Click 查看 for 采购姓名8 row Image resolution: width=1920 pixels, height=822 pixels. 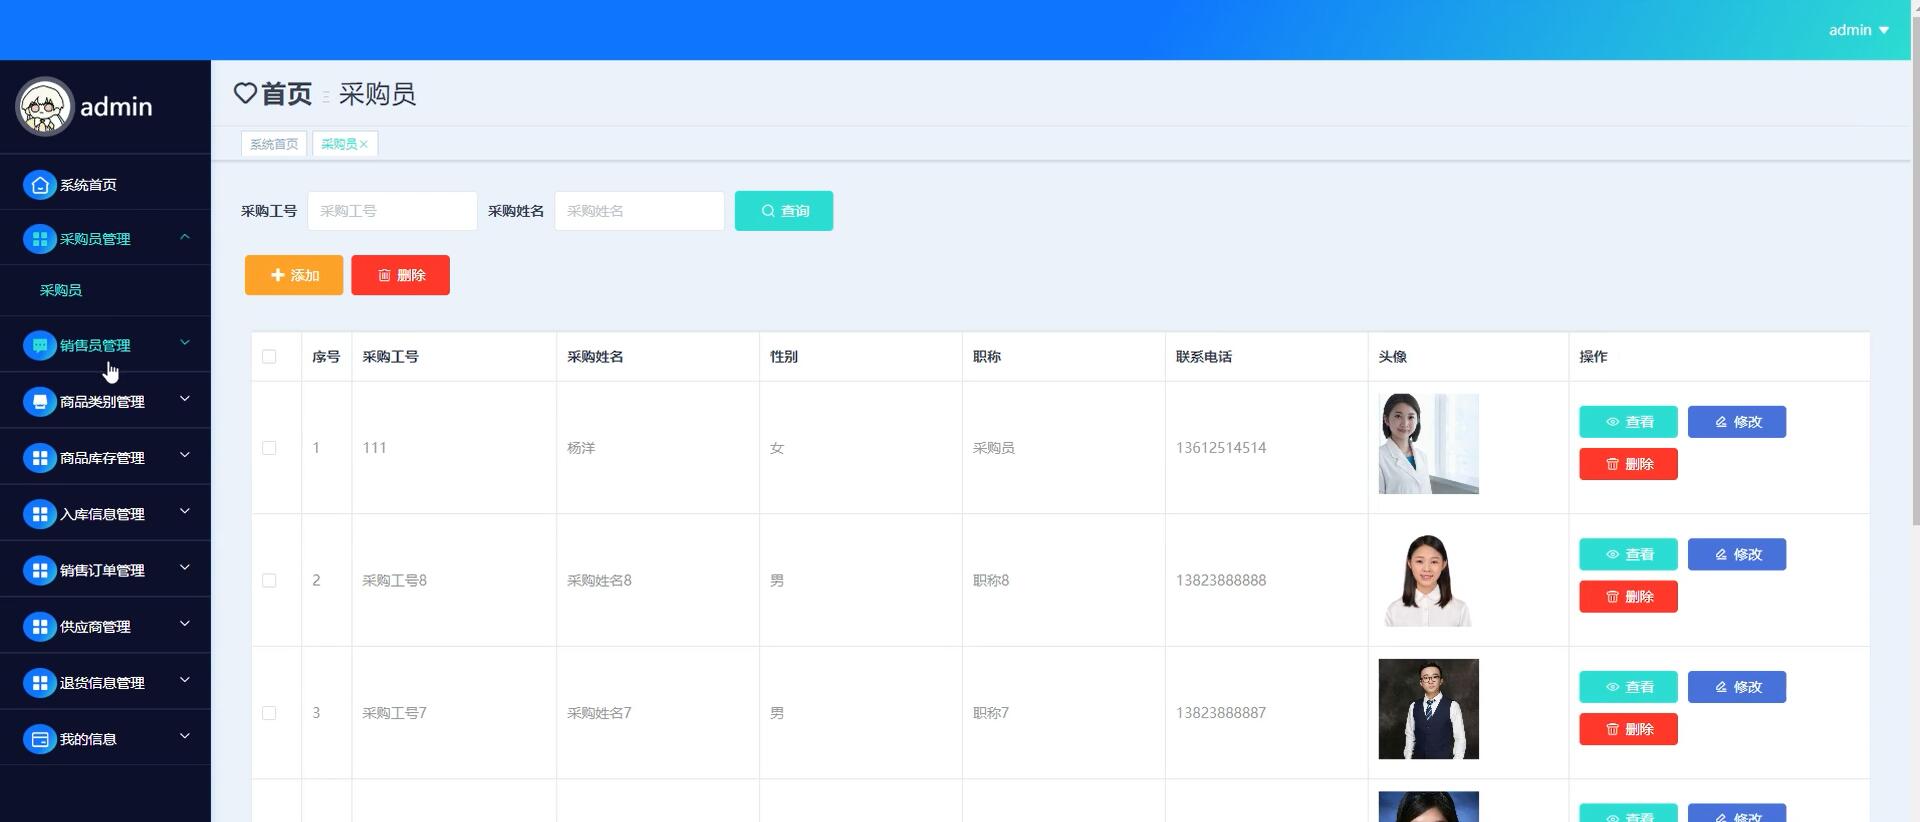(x=1628, y=554)
